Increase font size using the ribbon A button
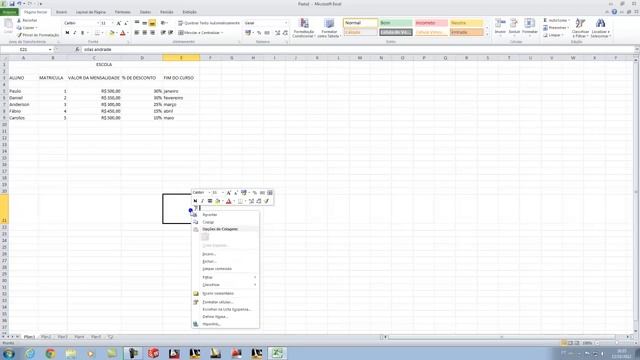Screen dimensions: 640x360 coord(118,23)
